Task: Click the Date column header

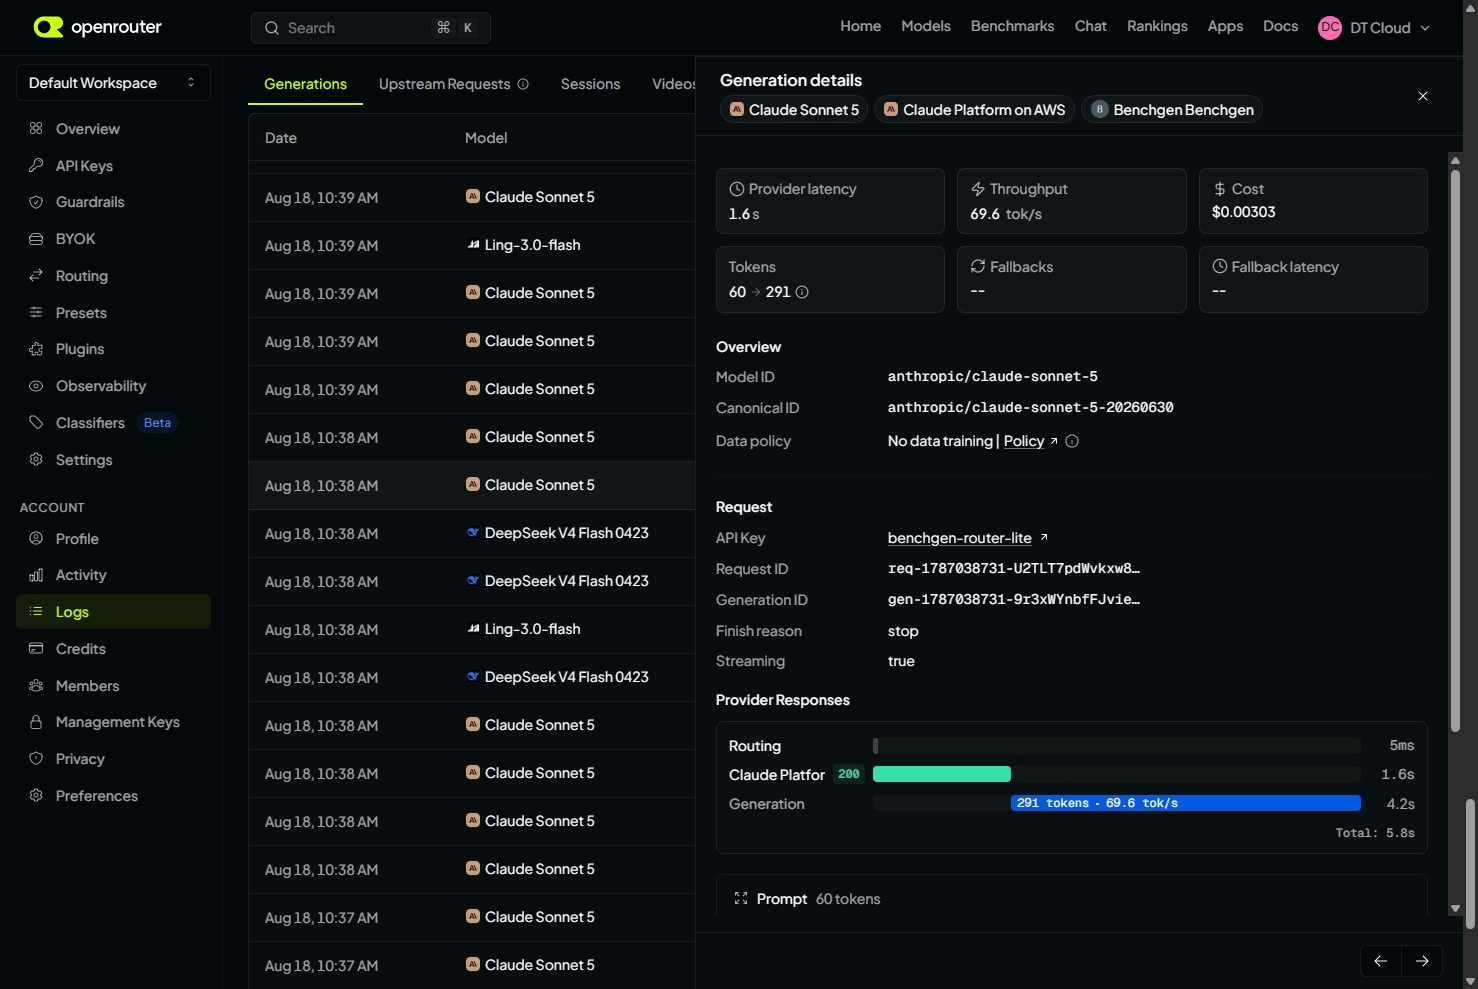Action: pyautogui.click(x=281, y=138)
